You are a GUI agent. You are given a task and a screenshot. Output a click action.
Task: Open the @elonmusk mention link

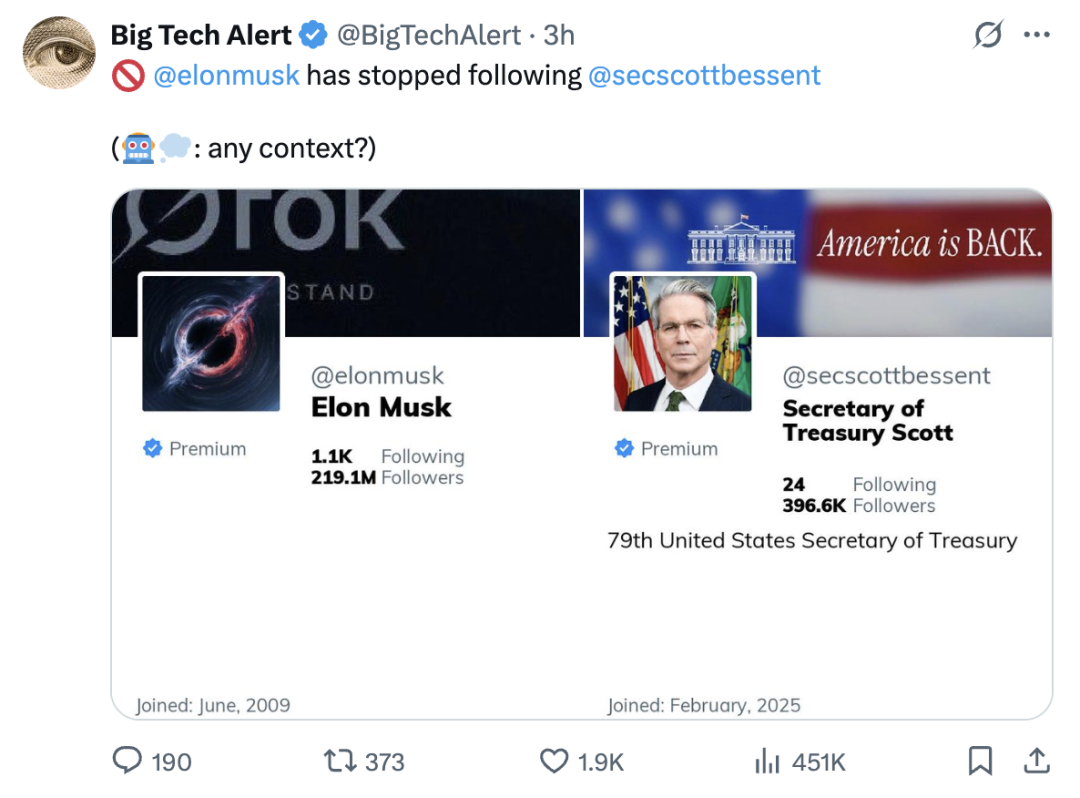225,75
